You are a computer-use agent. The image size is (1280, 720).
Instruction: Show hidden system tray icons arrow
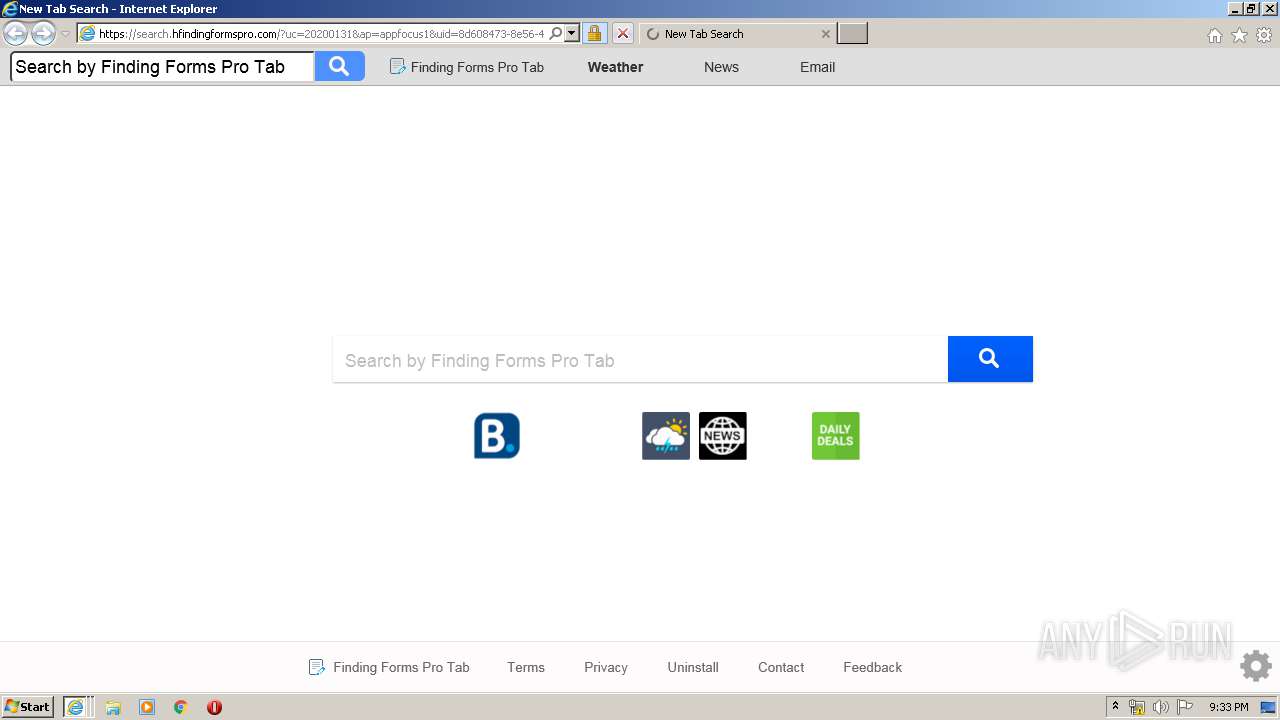coord(1115,707)
